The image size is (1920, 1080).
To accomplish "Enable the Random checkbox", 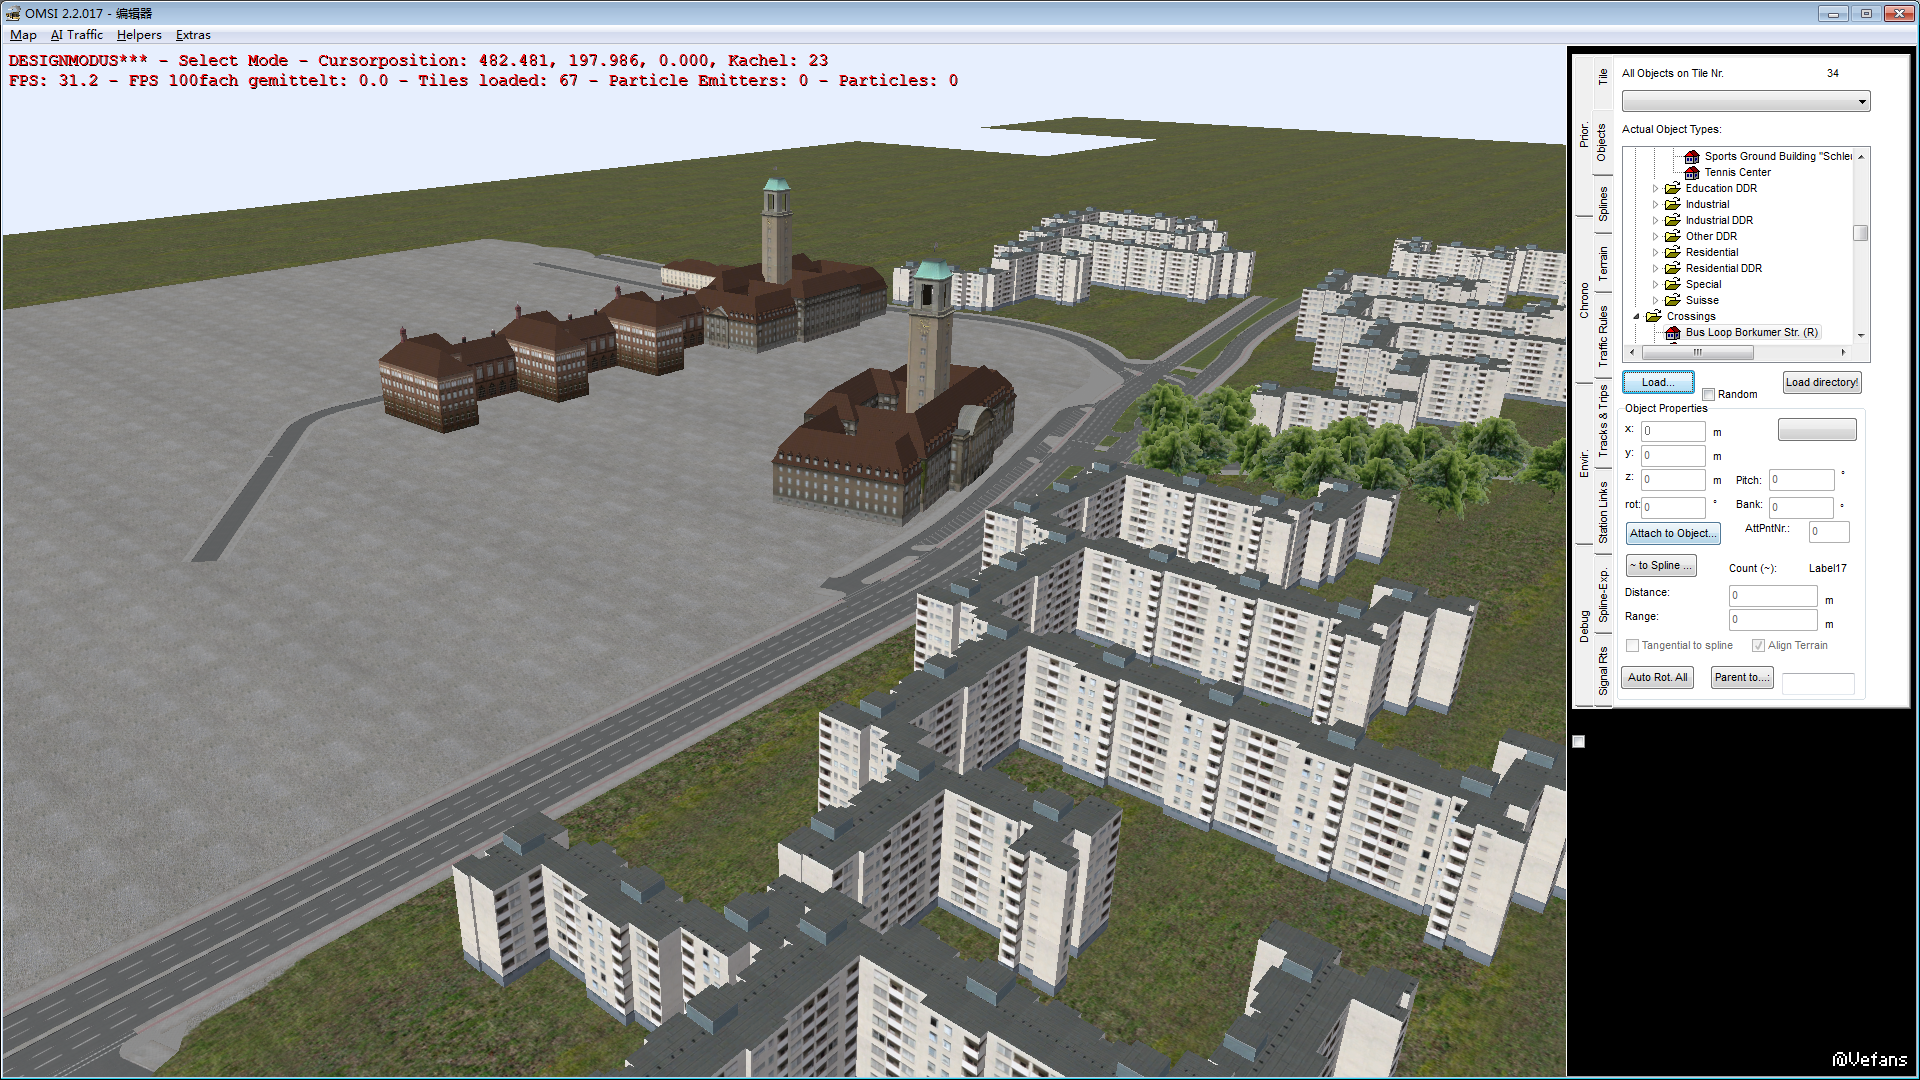I will pos(1708,395).
